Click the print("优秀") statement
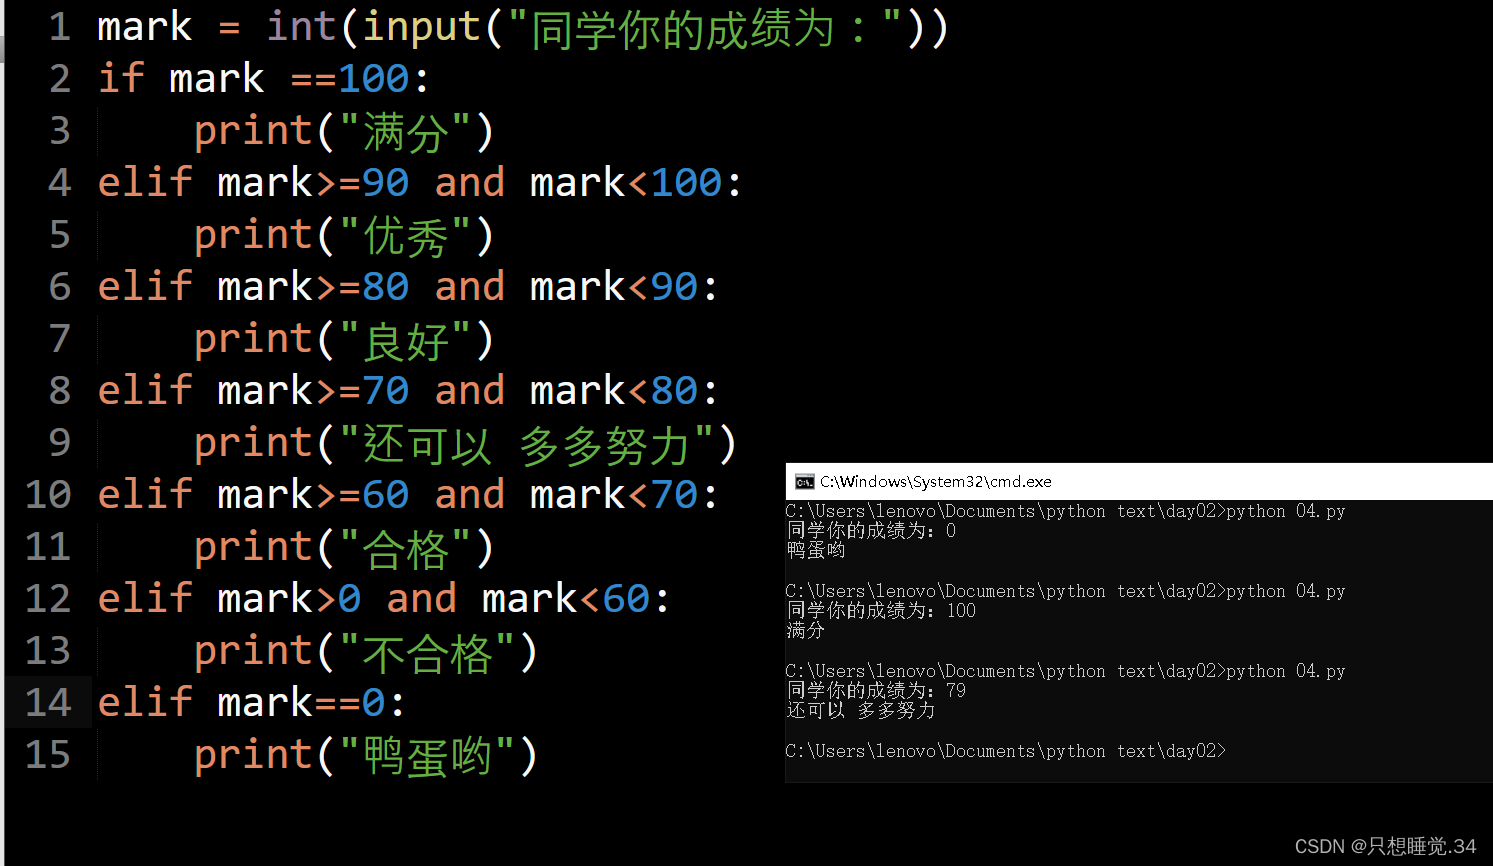 tap(344, 236)
